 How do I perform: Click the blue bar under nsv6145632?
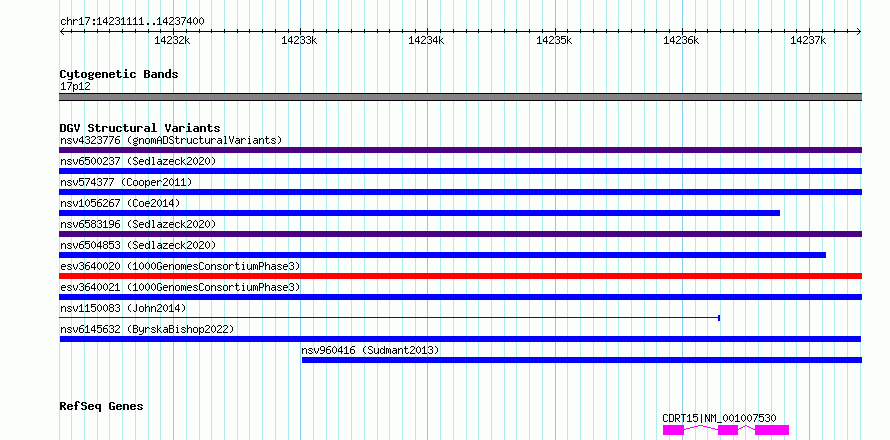(460, 339)
